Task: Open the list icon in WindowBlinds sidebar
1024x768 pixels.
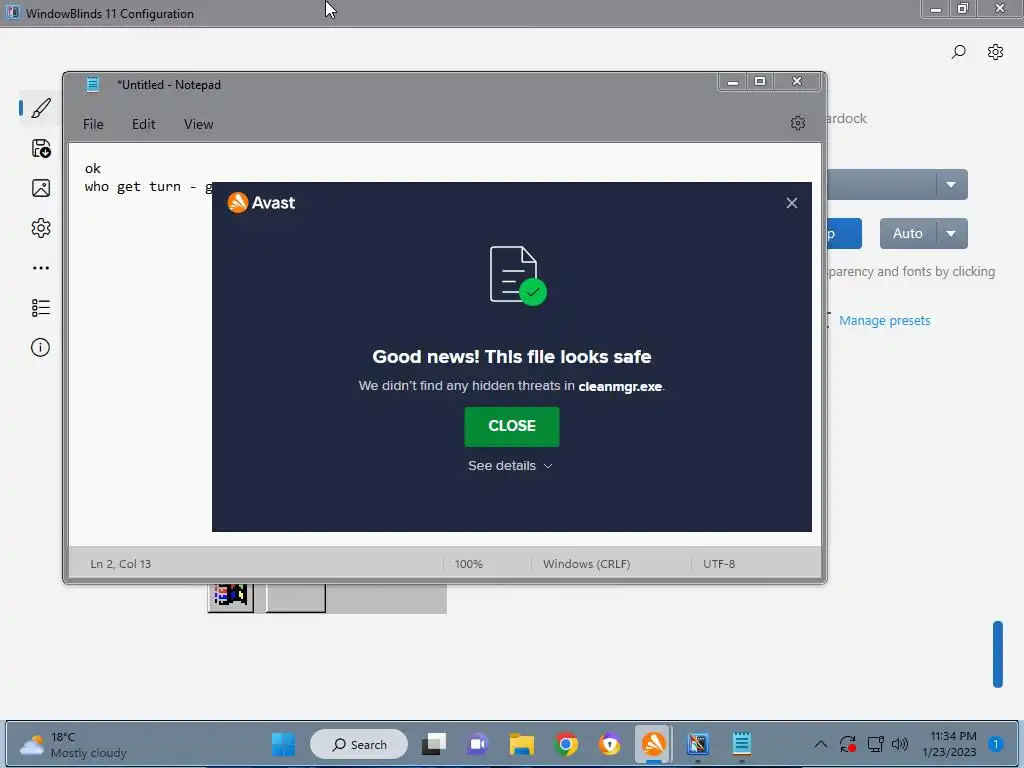Action: [40, 308]
